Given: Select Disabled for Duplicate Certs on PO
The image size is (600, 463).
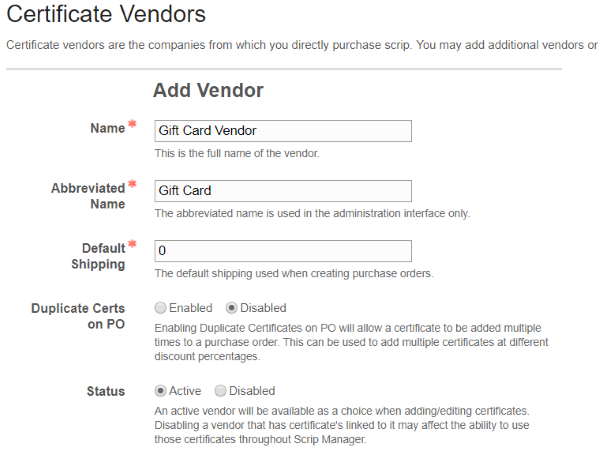Looking at the screenshot, I should (232, 308).
